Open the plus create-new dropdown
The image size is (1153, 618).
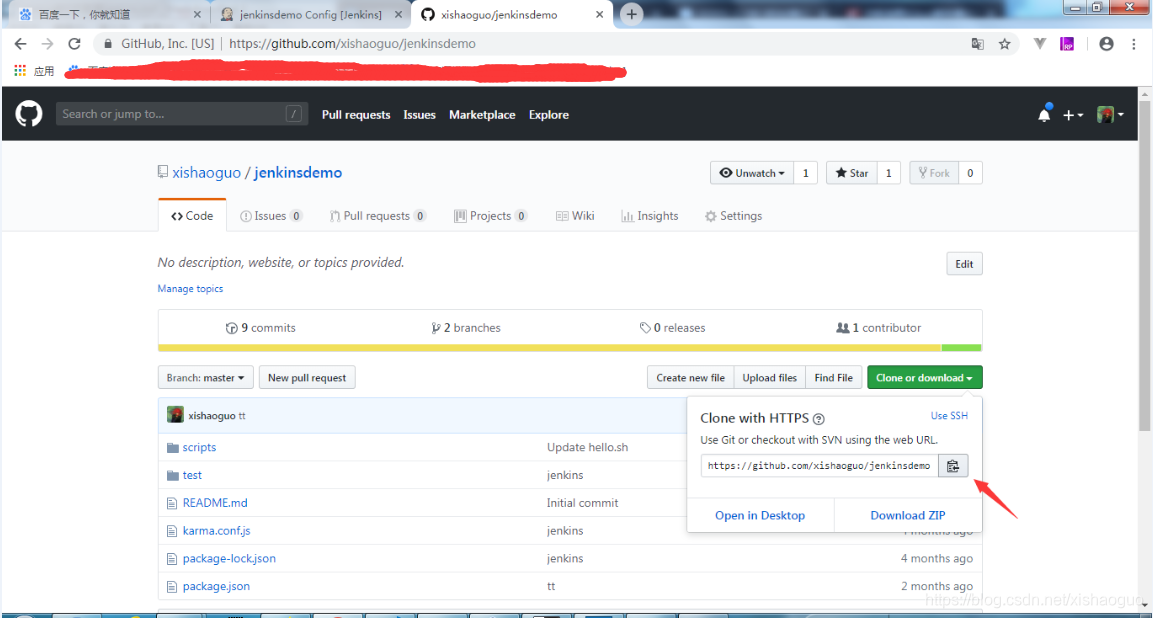pyautogui.click(x=1073, y=115)
